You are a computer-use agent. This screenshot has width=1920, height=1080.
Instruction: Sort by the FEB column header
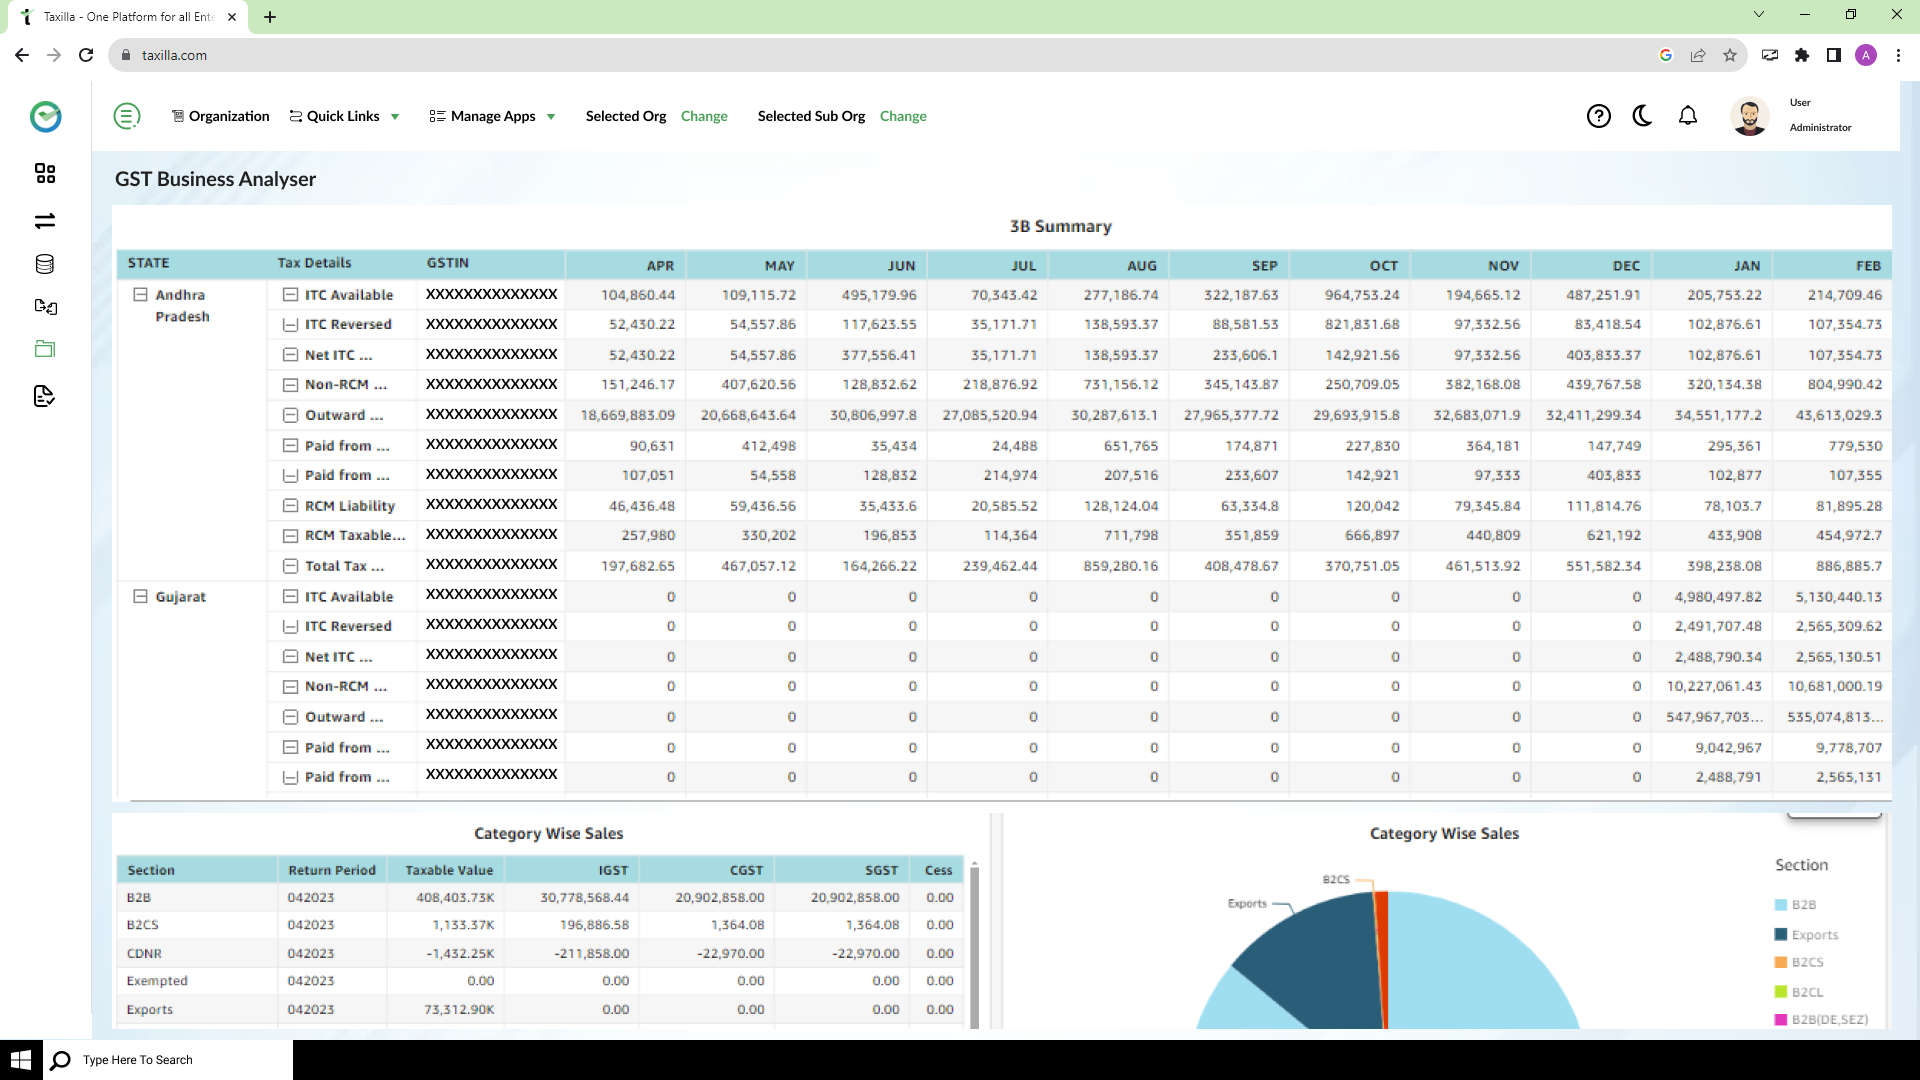coord(1832,266)
